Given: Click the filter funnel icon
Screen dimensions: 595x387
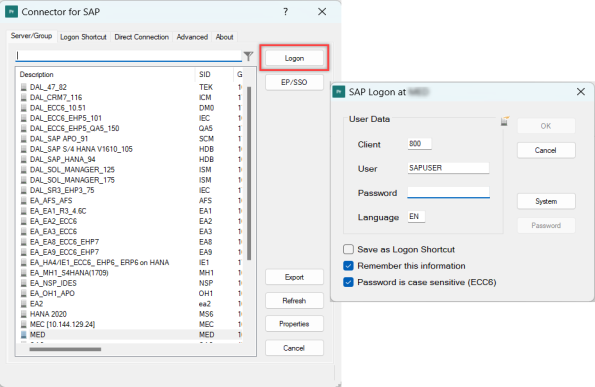Looking at the screenshot, I should coord(248,57).
